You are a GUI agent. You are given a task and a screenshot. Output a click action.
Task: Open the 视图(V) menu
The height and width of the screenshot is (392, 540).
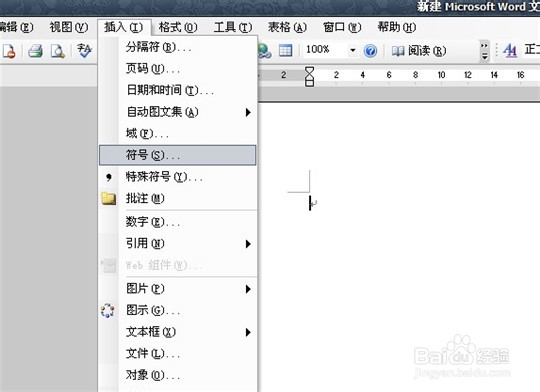pos(69,27)
